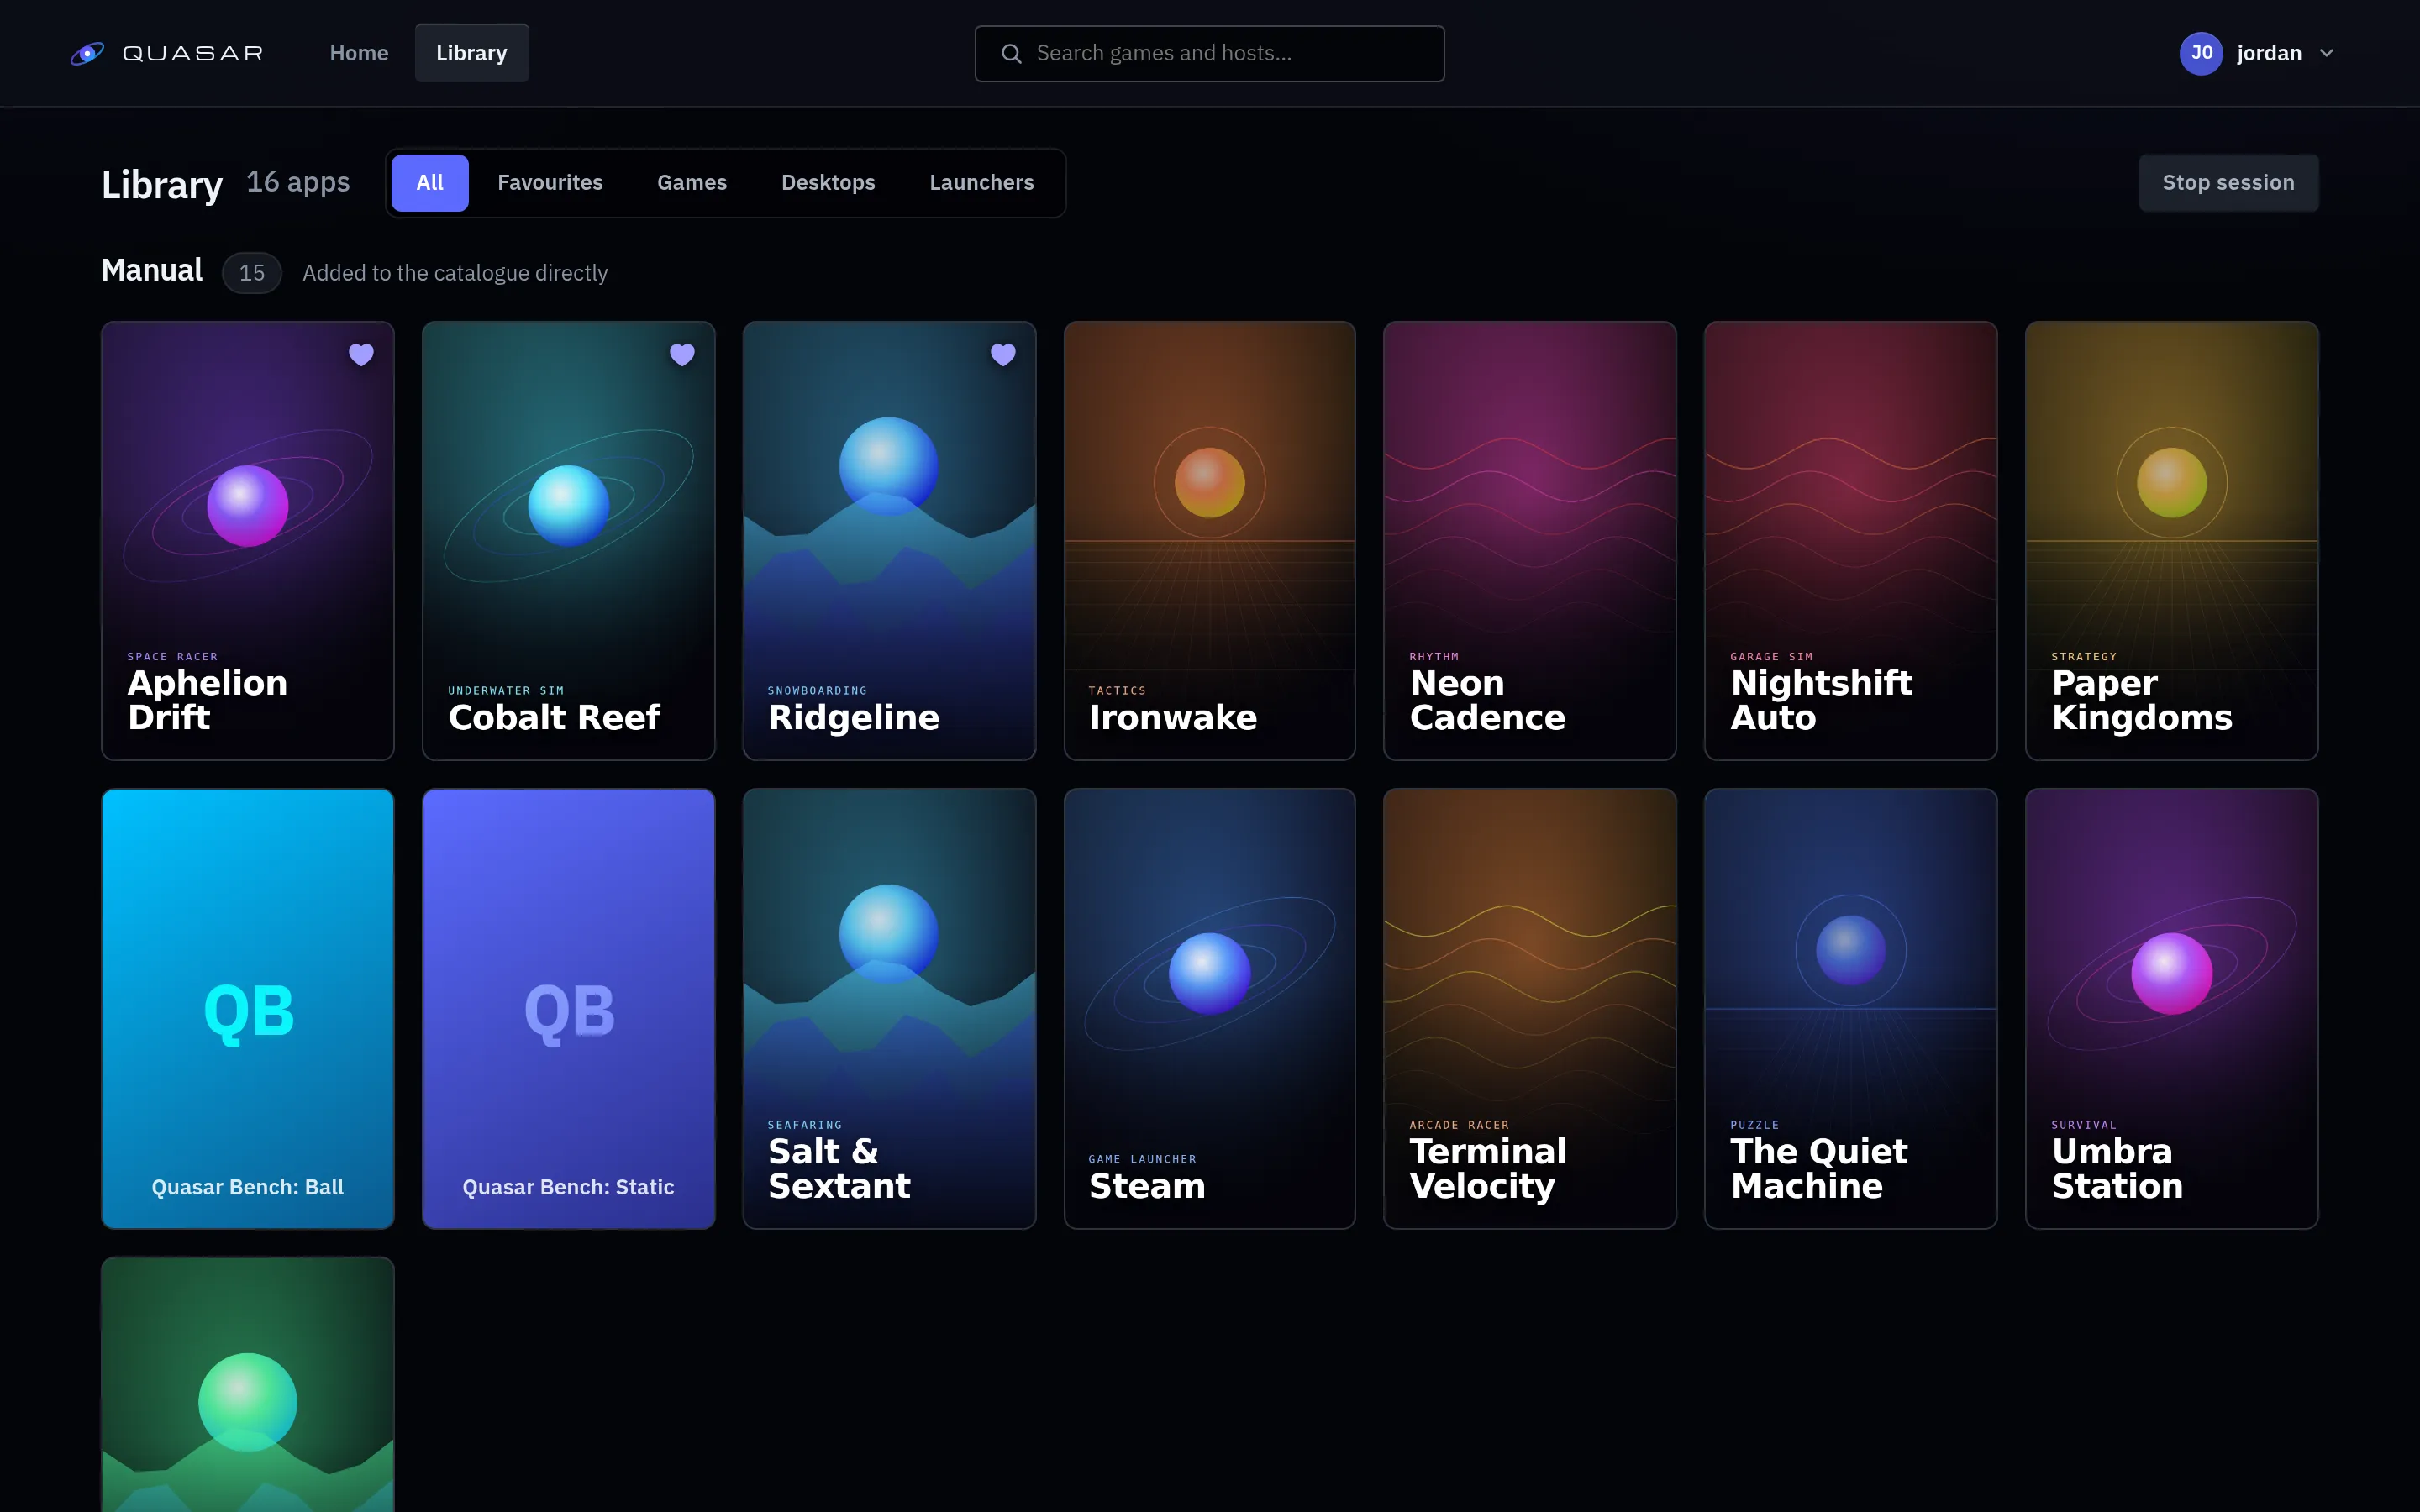Open the Steam game launcher card
The height and width of the screenshot is (1512, 2420).
1210,1008
